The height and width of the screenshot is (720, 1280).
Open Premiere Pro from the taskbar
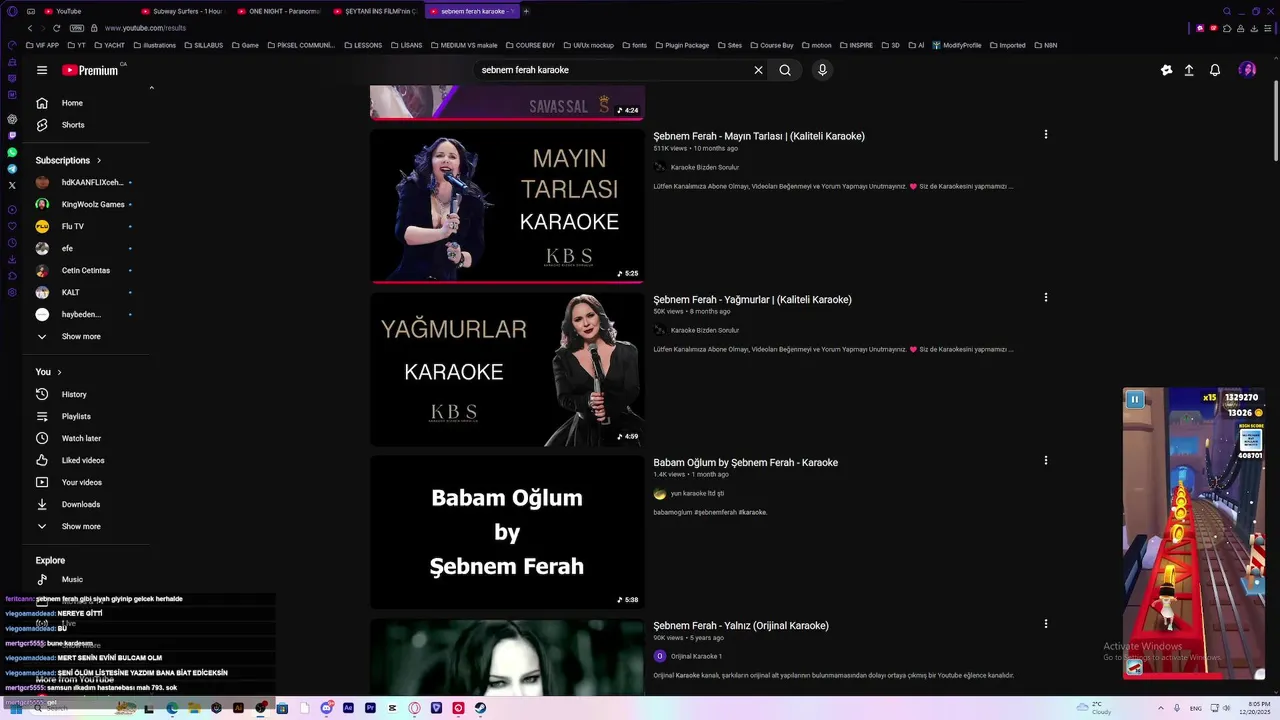[370, 708]
